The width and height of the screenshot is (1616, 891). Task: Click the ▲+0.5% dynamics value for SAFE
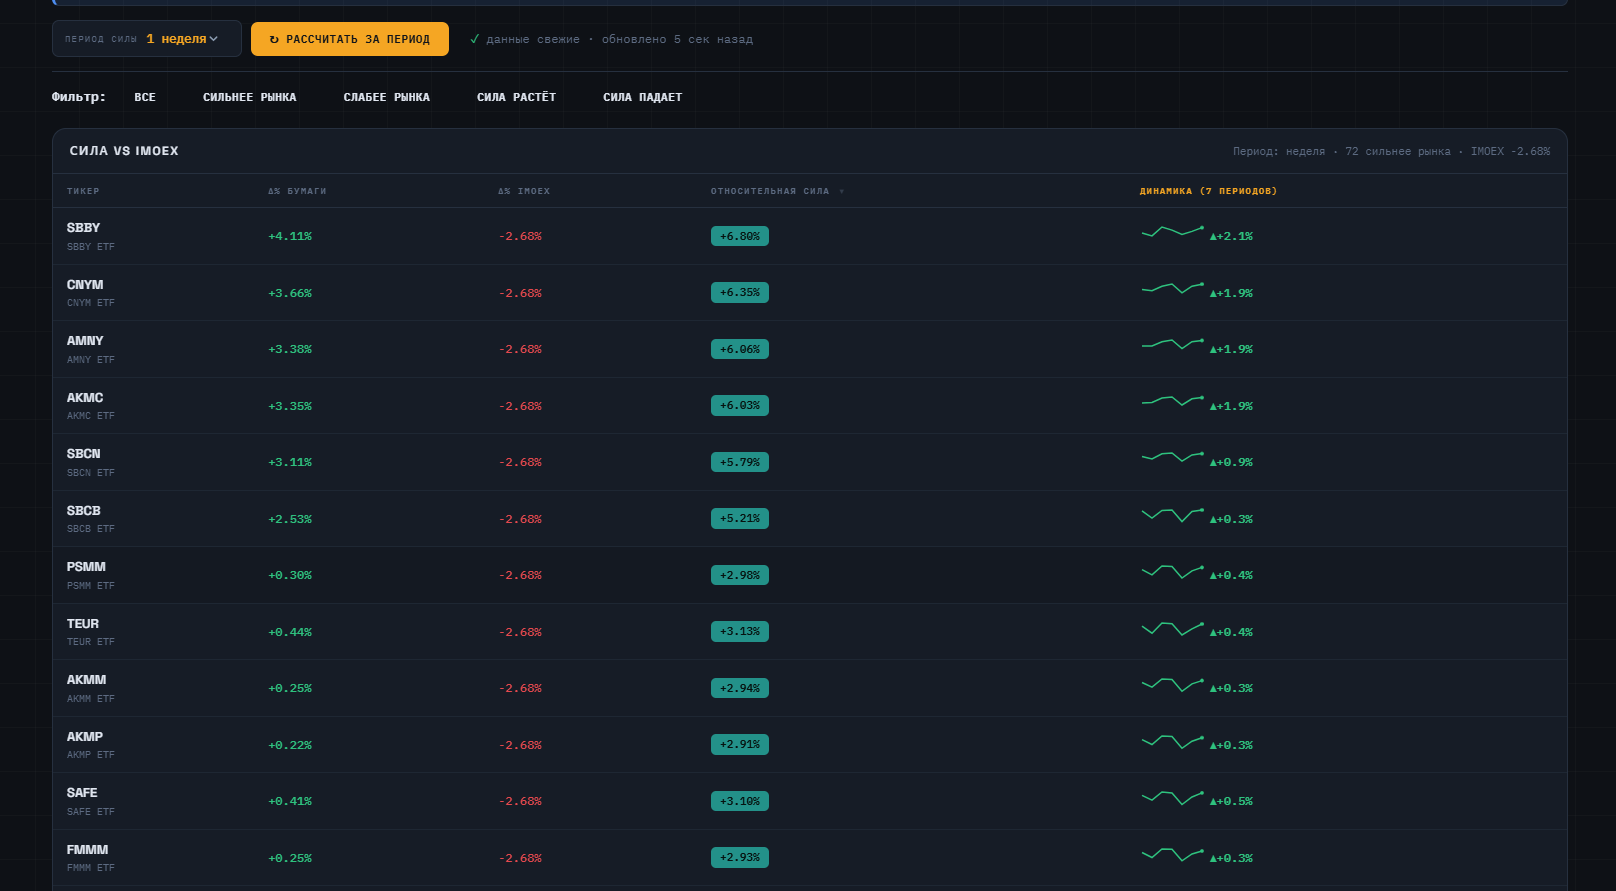[1231, 802]
